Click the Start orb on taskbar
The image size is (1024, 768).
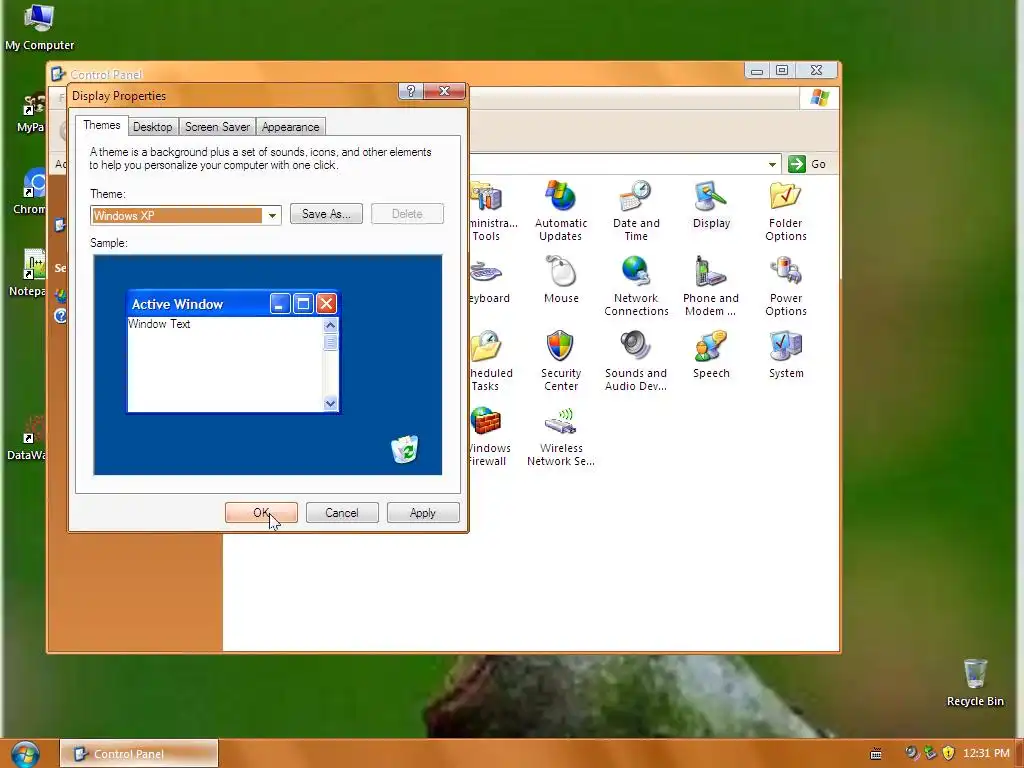click(25, 754)
